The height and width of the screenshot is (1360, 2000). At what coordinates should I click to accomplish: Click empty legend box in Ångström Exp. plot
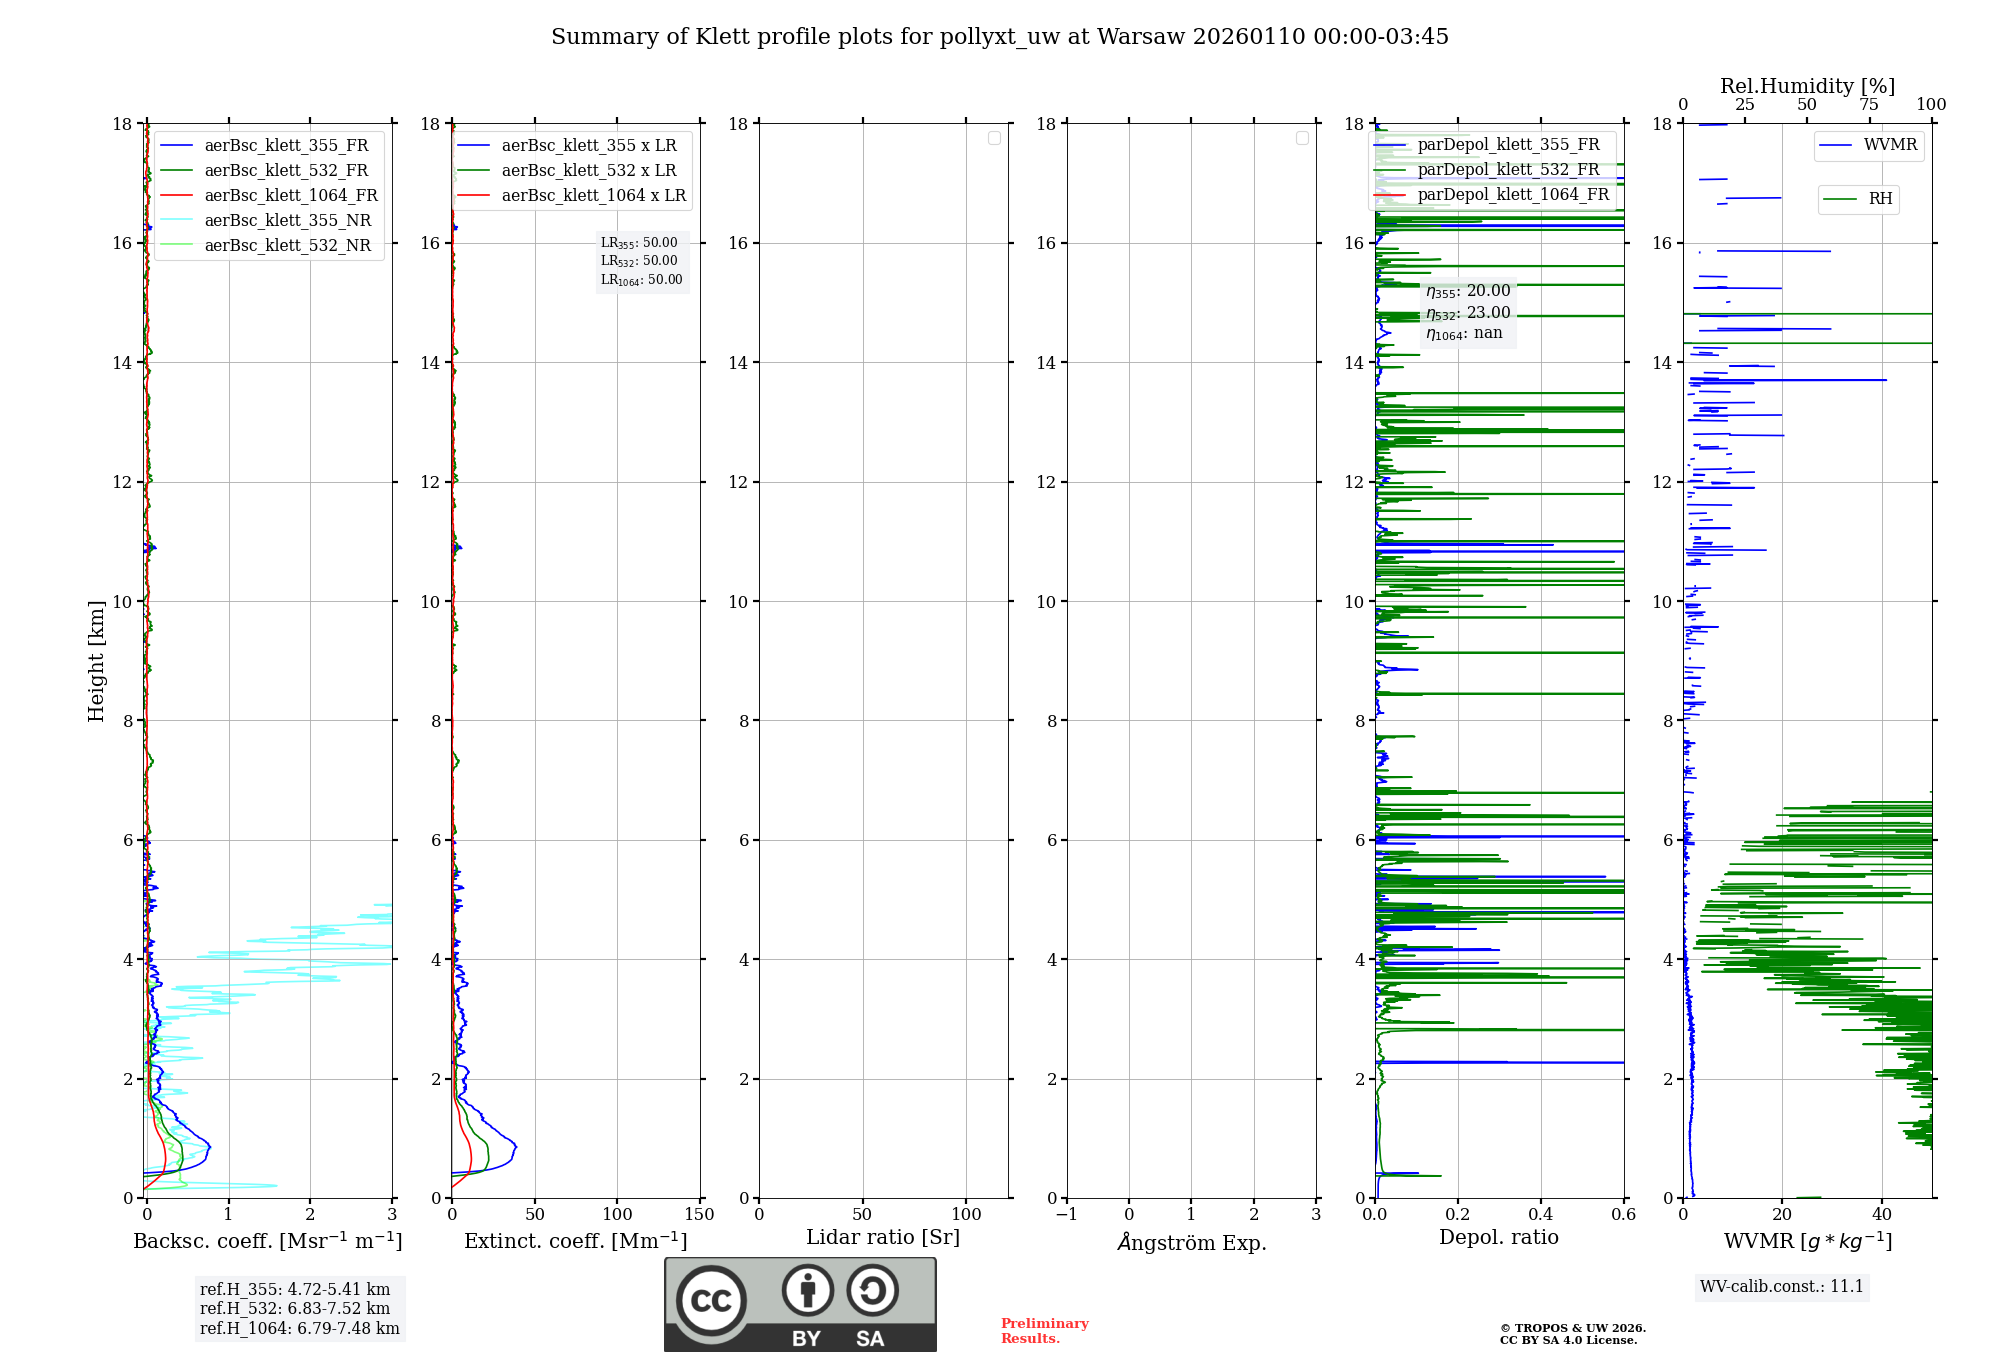1302,138
